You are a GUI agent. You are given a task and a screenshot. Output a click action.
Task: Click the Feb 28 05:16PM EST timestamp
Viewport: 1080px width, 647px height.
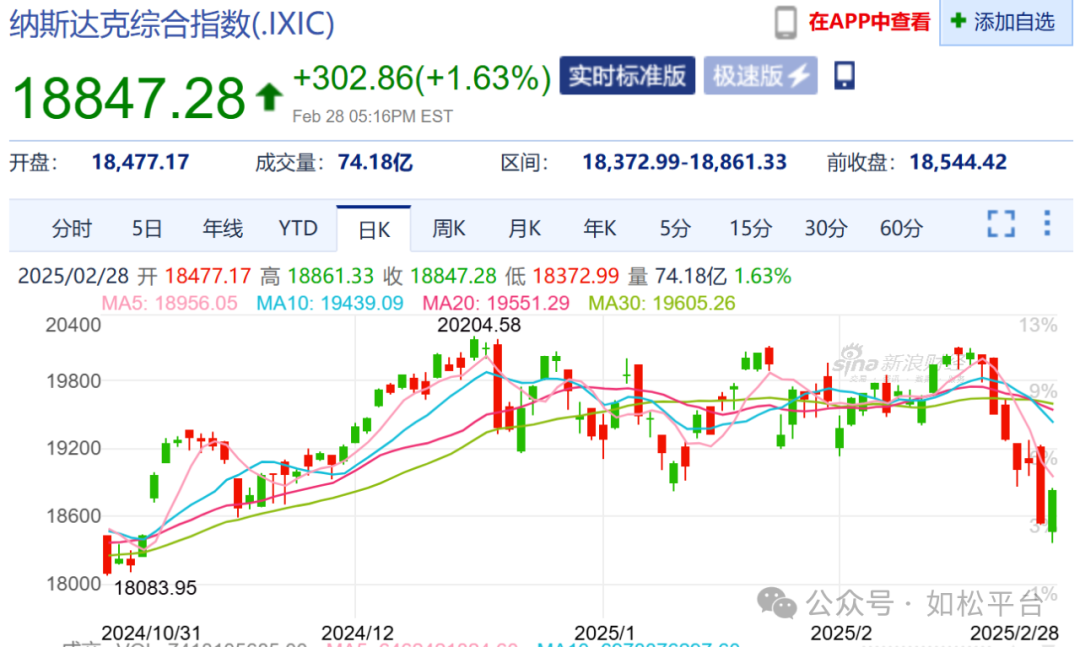tap(373, 116)
